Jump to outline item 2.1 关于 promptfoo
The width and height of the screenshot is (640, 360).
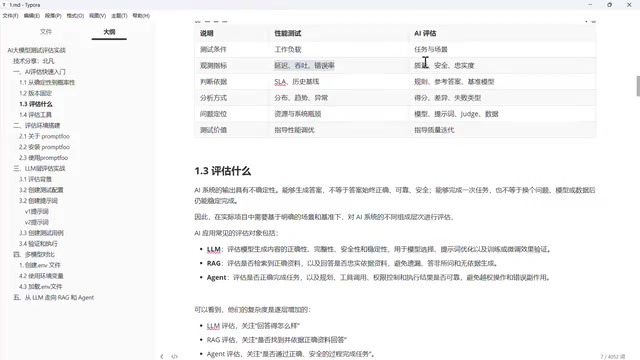pyautogui.click(x=44, y=136)
